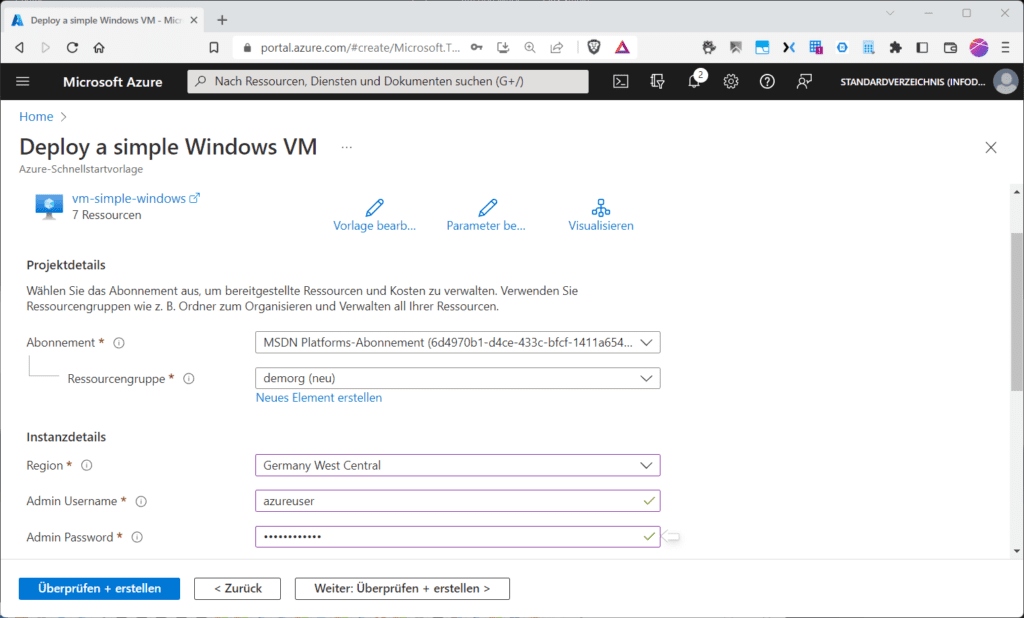1024x618 pixels.
Task: Open the browser sidebar panel icon
Action: click(x=922, y=47)
